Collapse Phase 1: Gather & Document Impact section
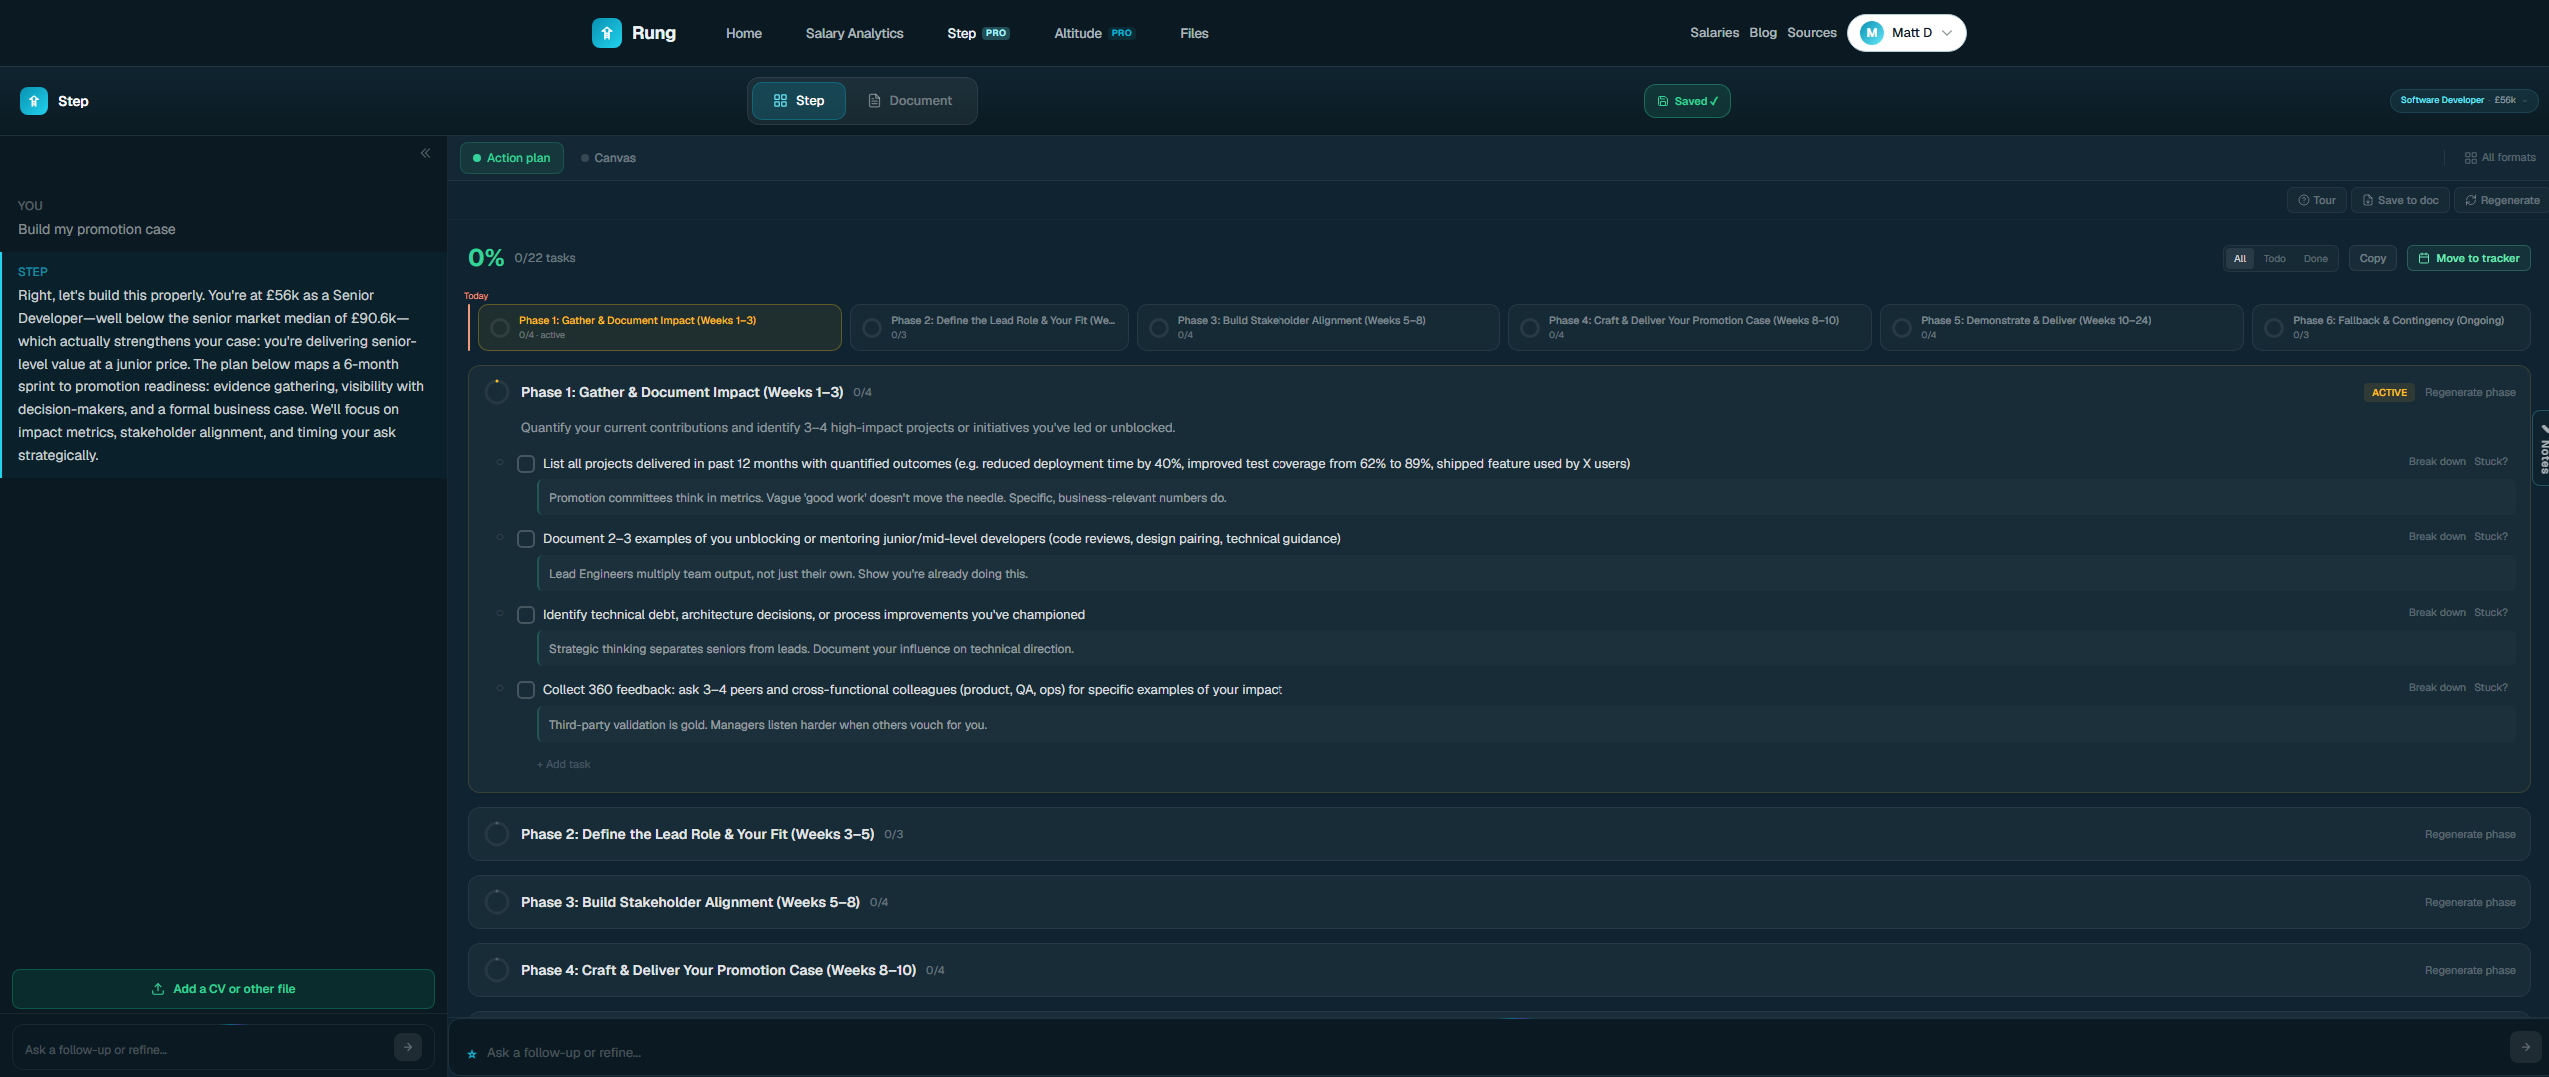This screenshot has width=2549, height=1077. coord(682,392)
